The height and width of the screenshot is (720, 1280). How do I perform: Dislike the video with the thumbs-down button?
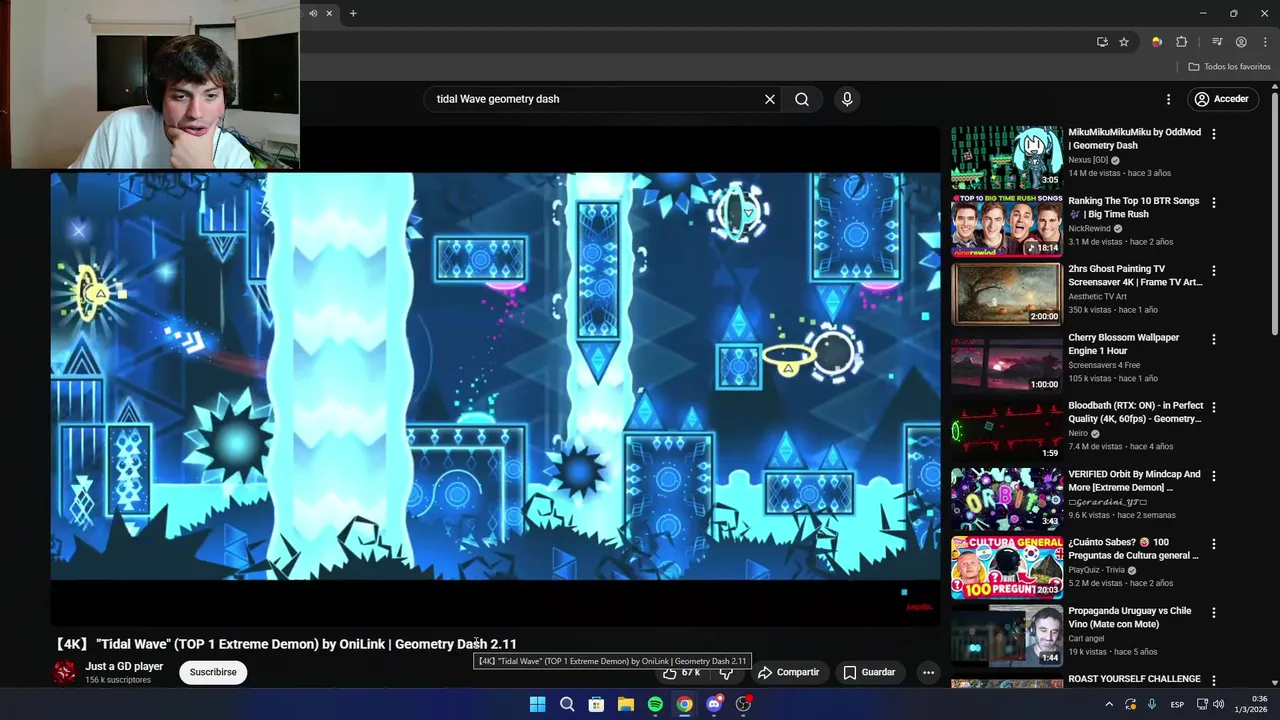(x=727, y=672)
